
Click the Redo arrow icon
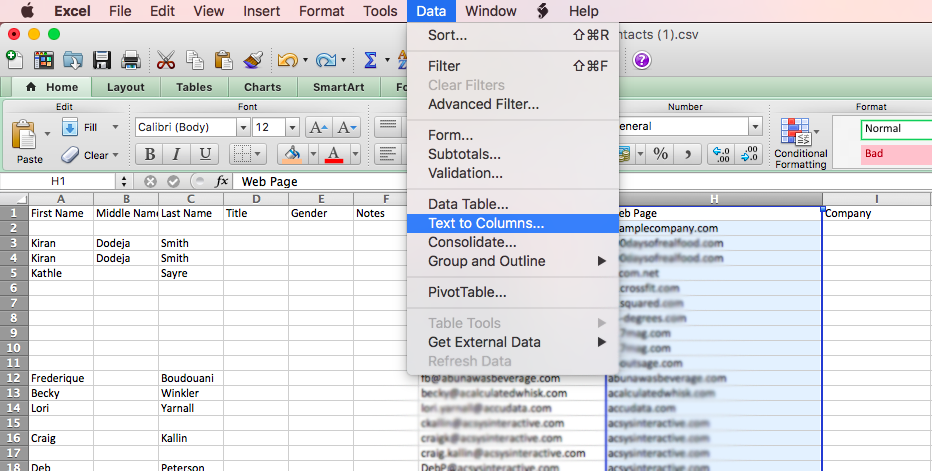[326, 60]
